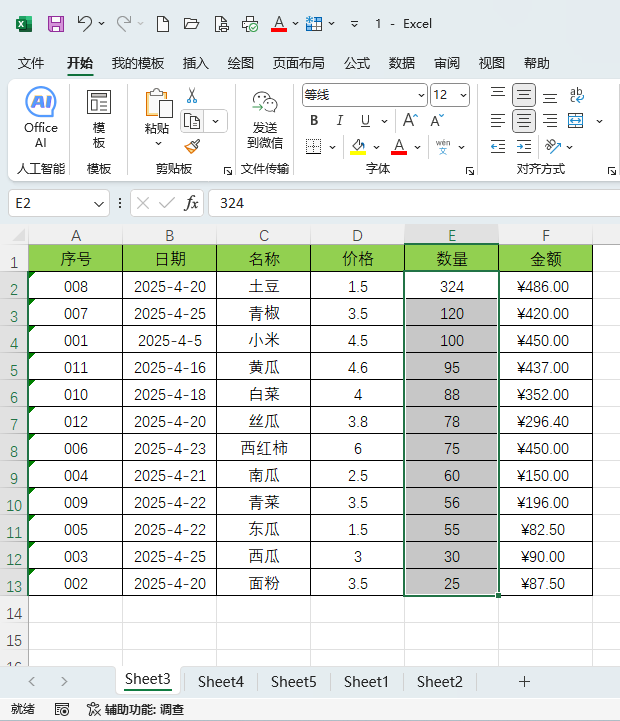The width and height of the screenshot is (620, 721).
Task: Toggle center horizontal alignment
Action: point(524,121)
